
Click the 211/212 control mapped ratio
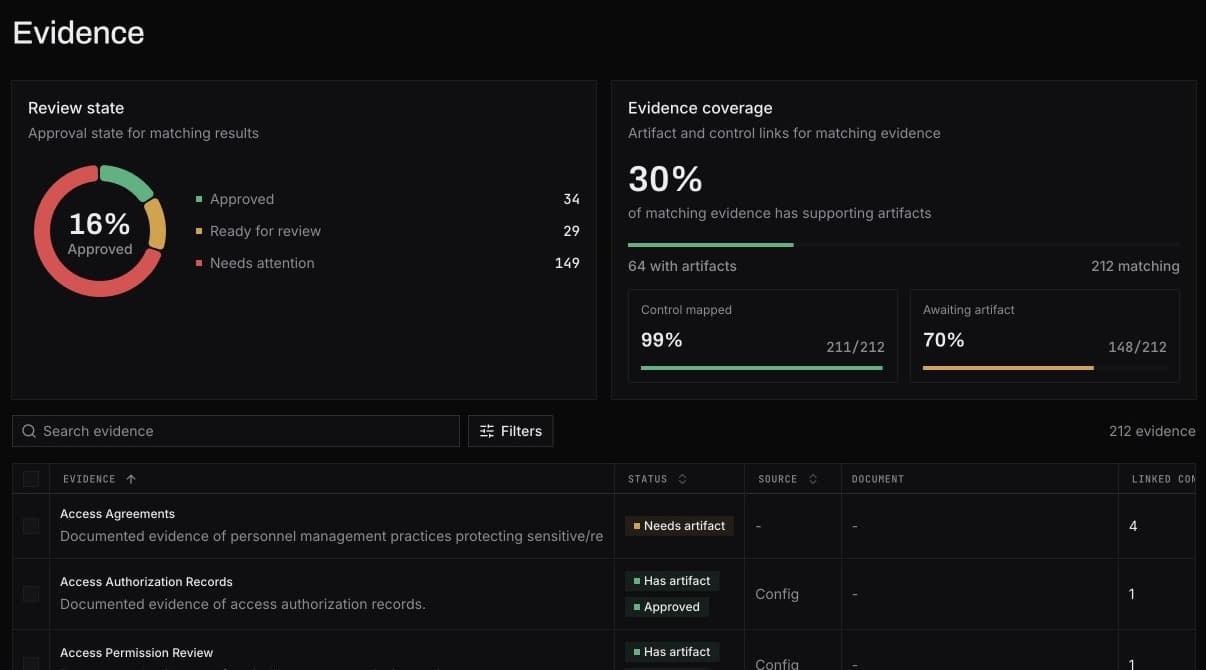click(855, 347)
